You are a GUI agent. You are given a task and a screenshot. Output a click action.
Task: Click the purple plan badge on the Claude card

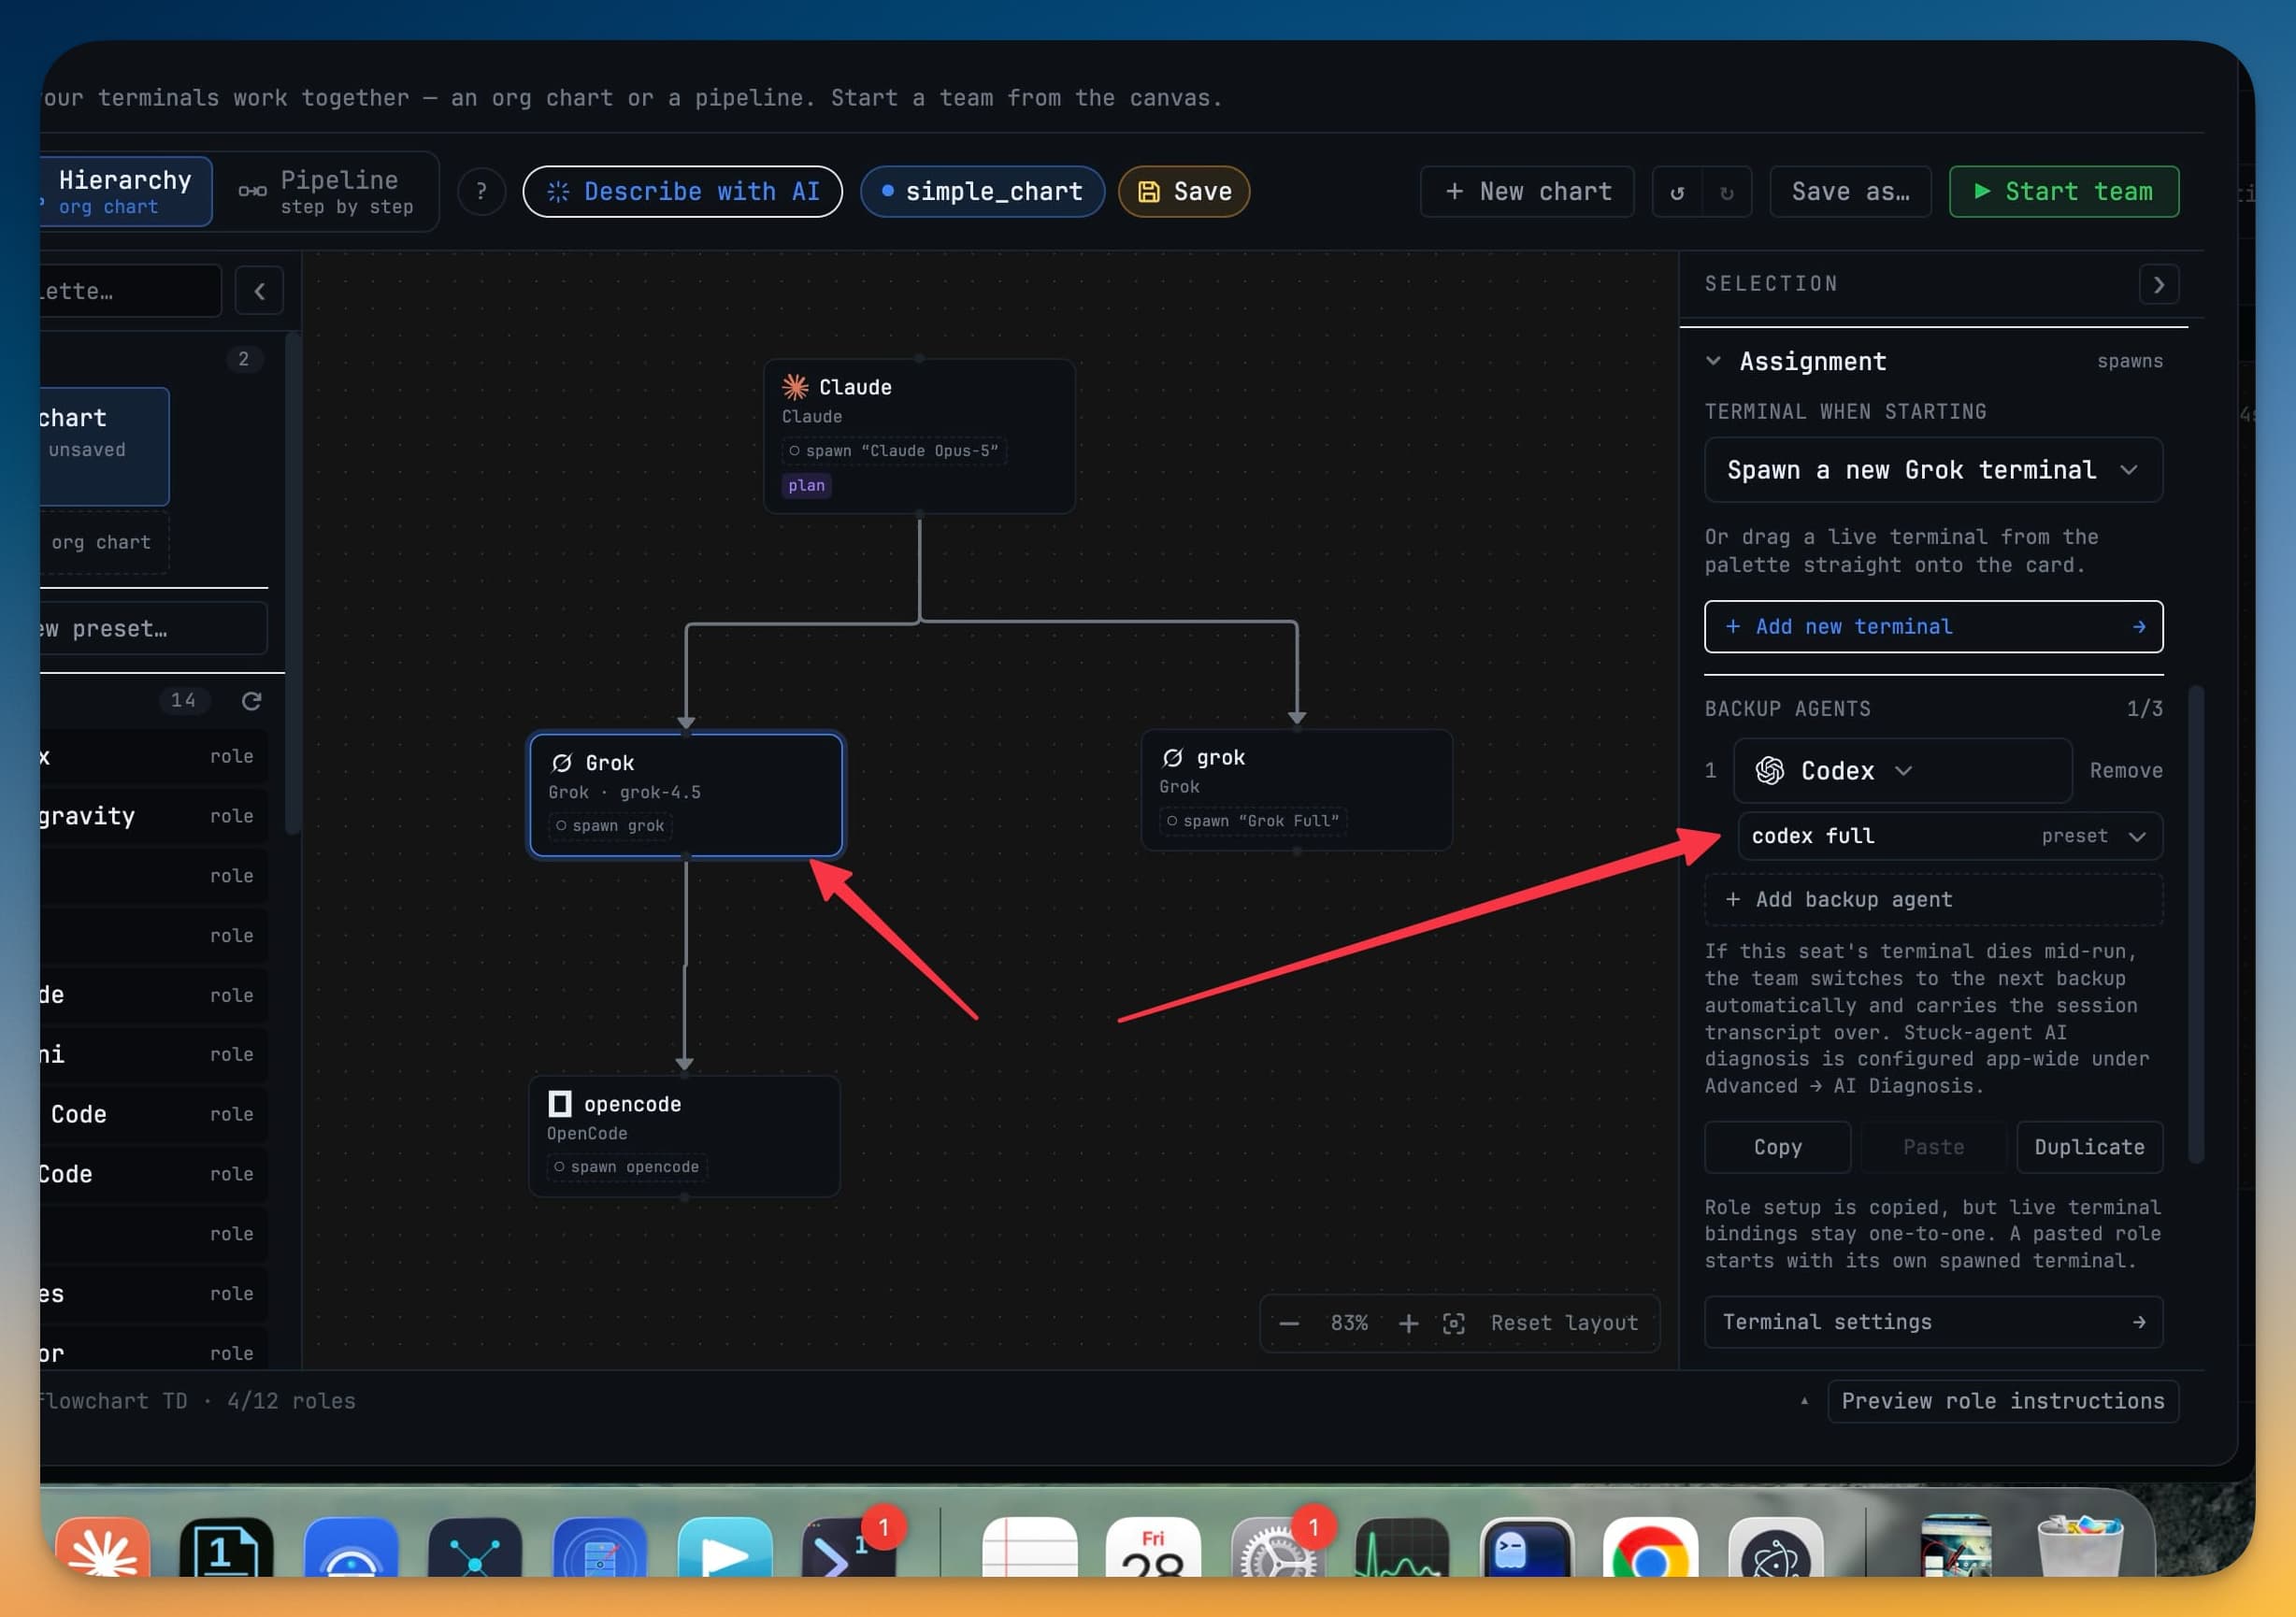806,485
